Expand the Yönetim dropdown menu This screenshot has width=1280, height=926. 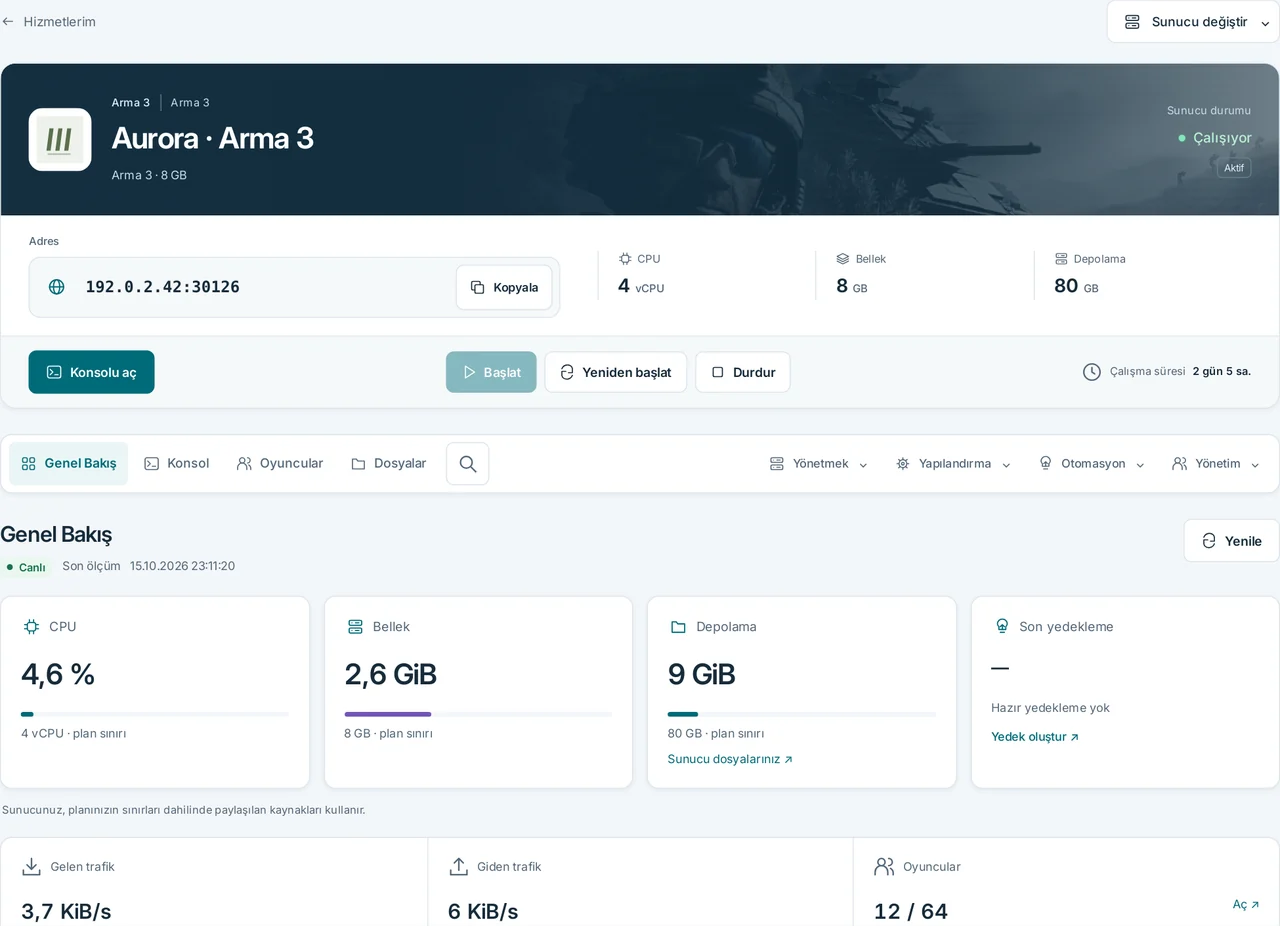point(1217,464)
